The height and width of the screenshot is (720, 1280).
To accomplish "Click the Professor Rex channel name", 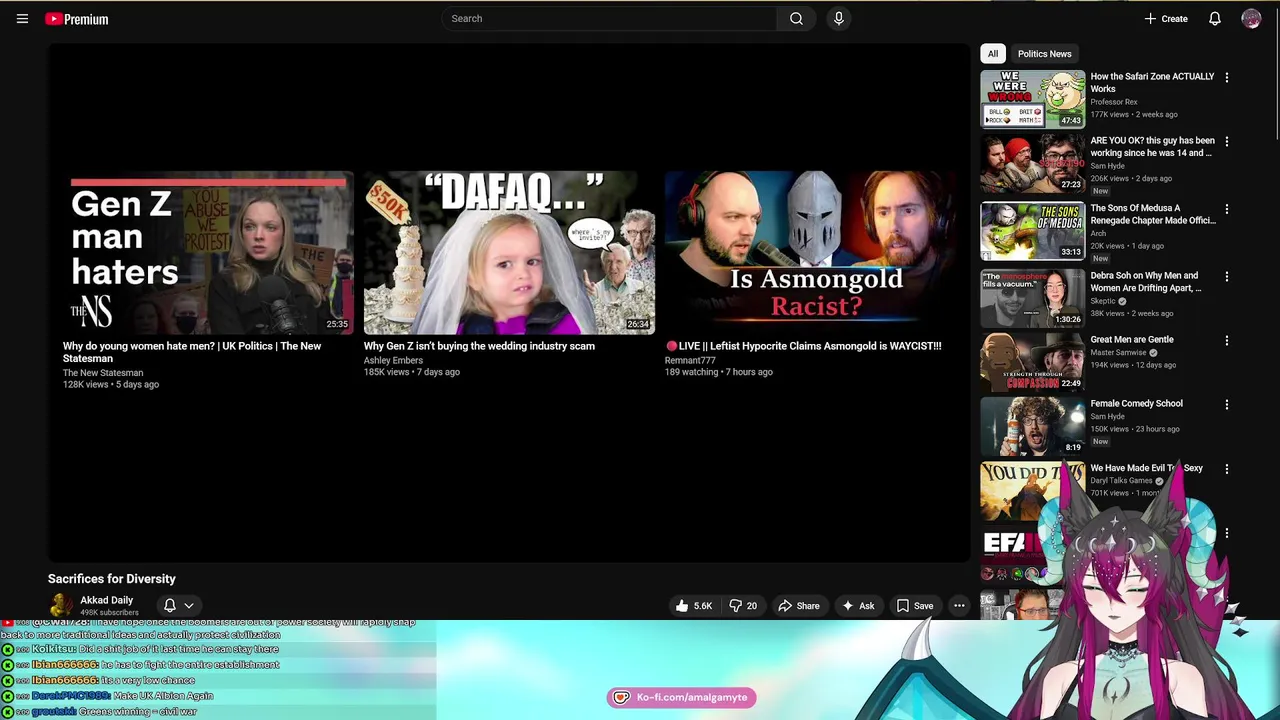I will point(1114,102).
